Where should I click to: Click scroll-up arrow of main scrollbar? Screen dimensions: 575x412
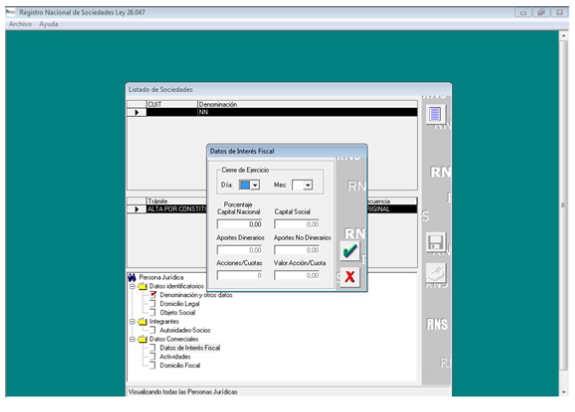pyautogui.click(x=563, y=36)
